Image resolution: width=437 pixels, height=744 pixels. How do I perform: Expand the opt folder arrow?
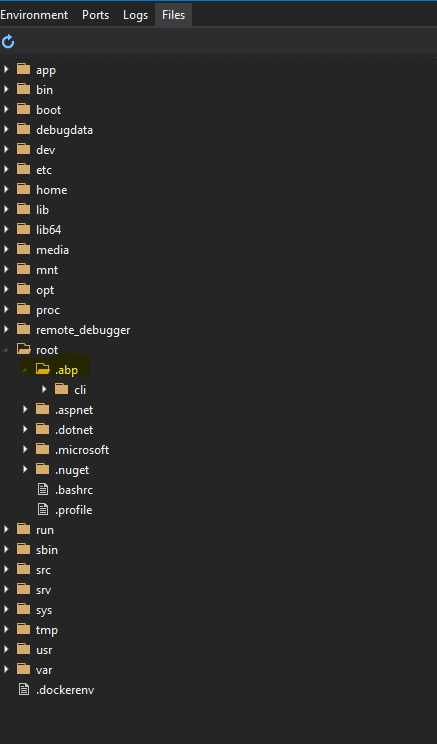click(x=6, y=289)
